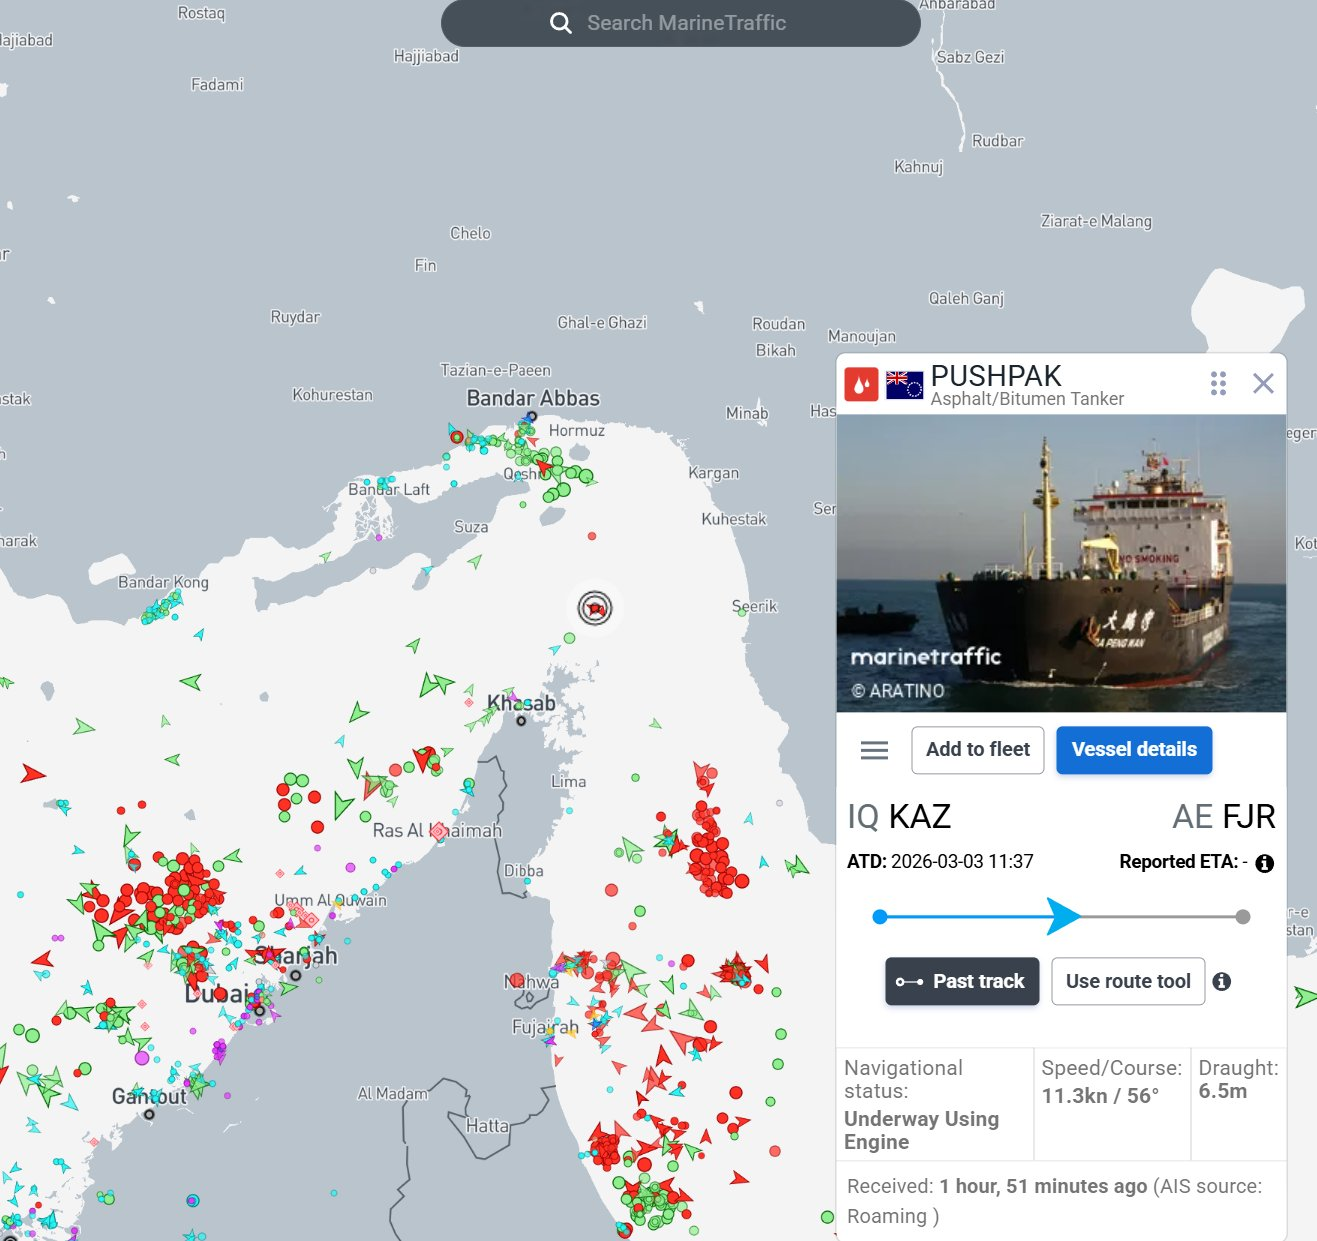Click the Reported ETA info icon
Image resolution: width=1317 pixels, height=1241 pixels.
(x=1265, y=863)
